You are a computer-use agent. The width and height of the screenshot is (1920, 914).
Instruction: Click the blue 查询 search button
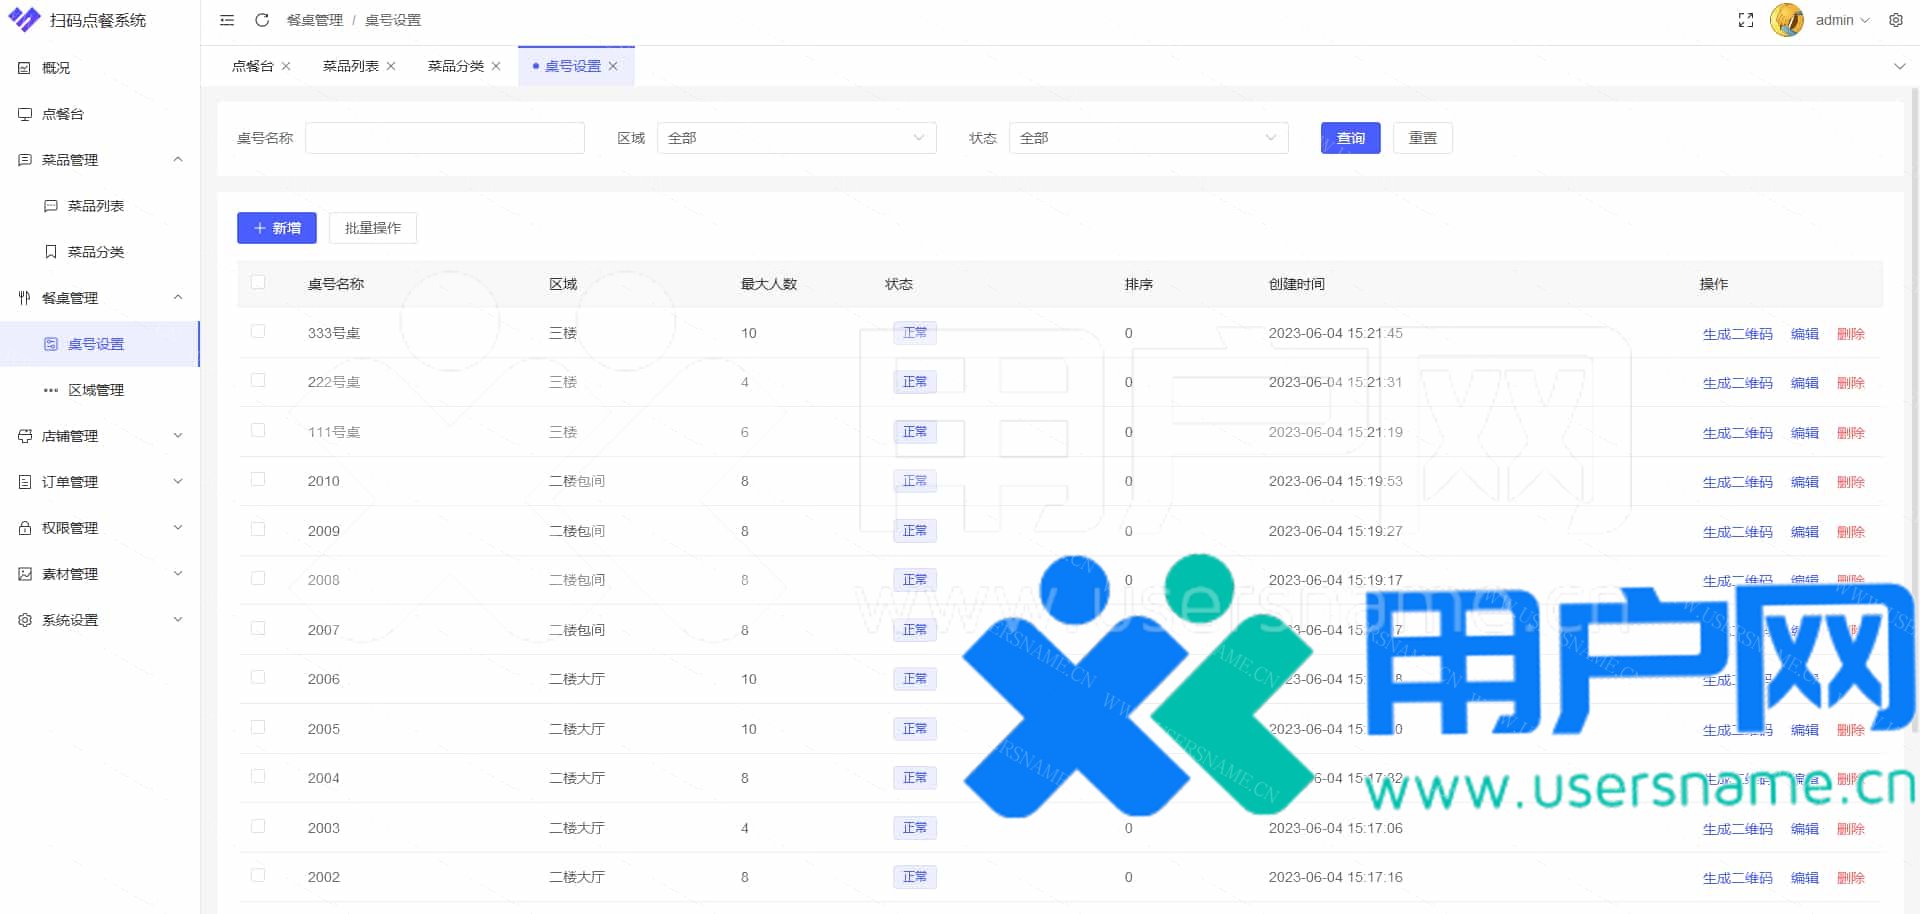tap(1350, 138)
